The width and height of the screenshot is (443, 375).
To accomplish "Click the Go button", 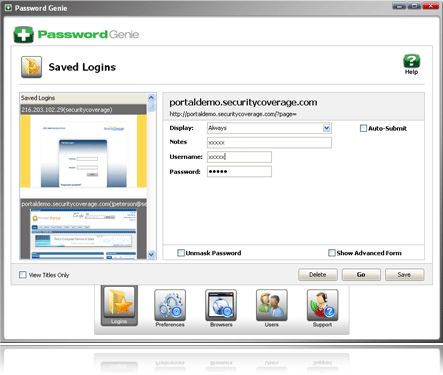I will [361, 275].
